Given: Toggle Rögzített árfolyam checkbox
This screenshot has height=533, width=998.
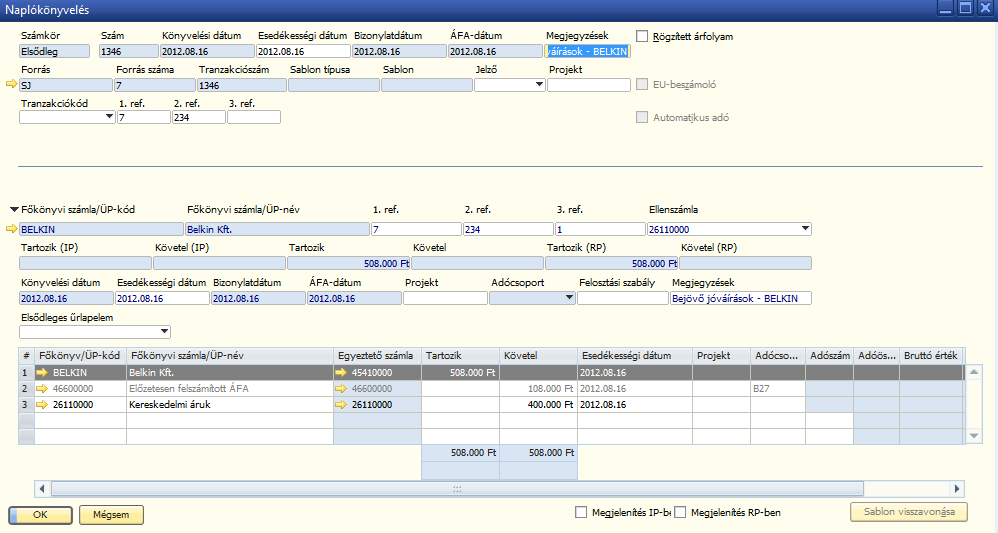Looking at the screenshot, I should (x=642, y=36).
